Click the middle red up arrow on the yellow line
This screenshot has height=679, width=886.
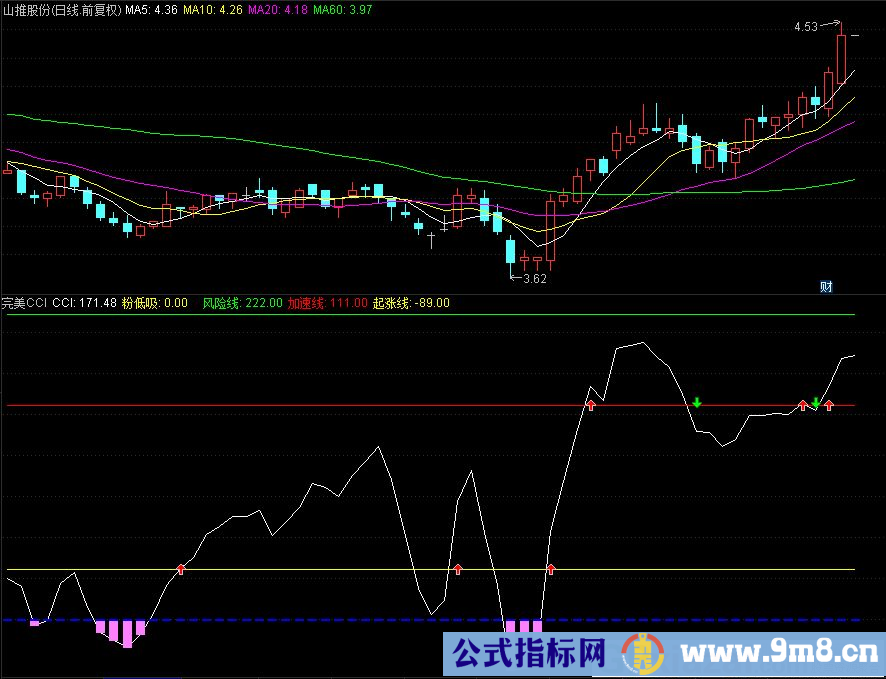458,569
